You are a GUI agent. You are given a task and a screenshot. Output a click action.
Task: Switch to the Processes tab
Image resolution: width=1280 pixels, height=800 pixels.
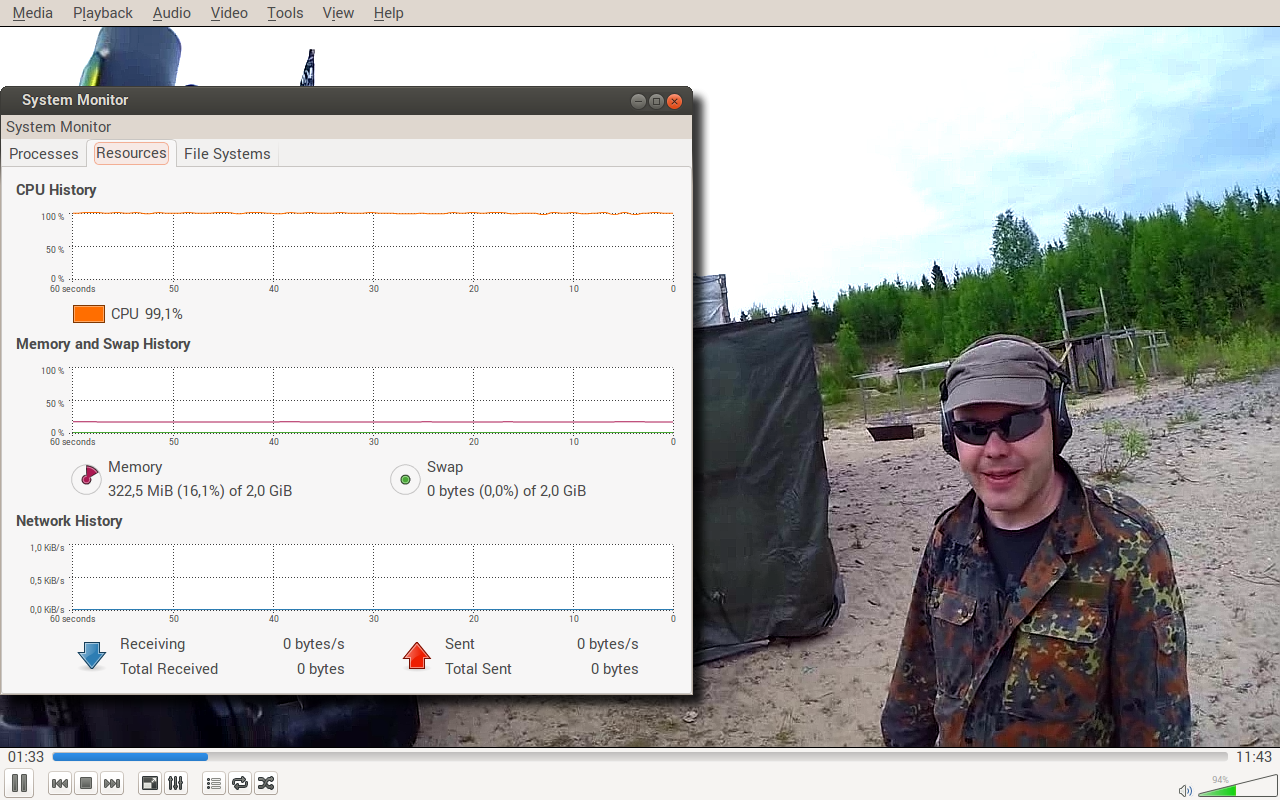pos(44,154)
